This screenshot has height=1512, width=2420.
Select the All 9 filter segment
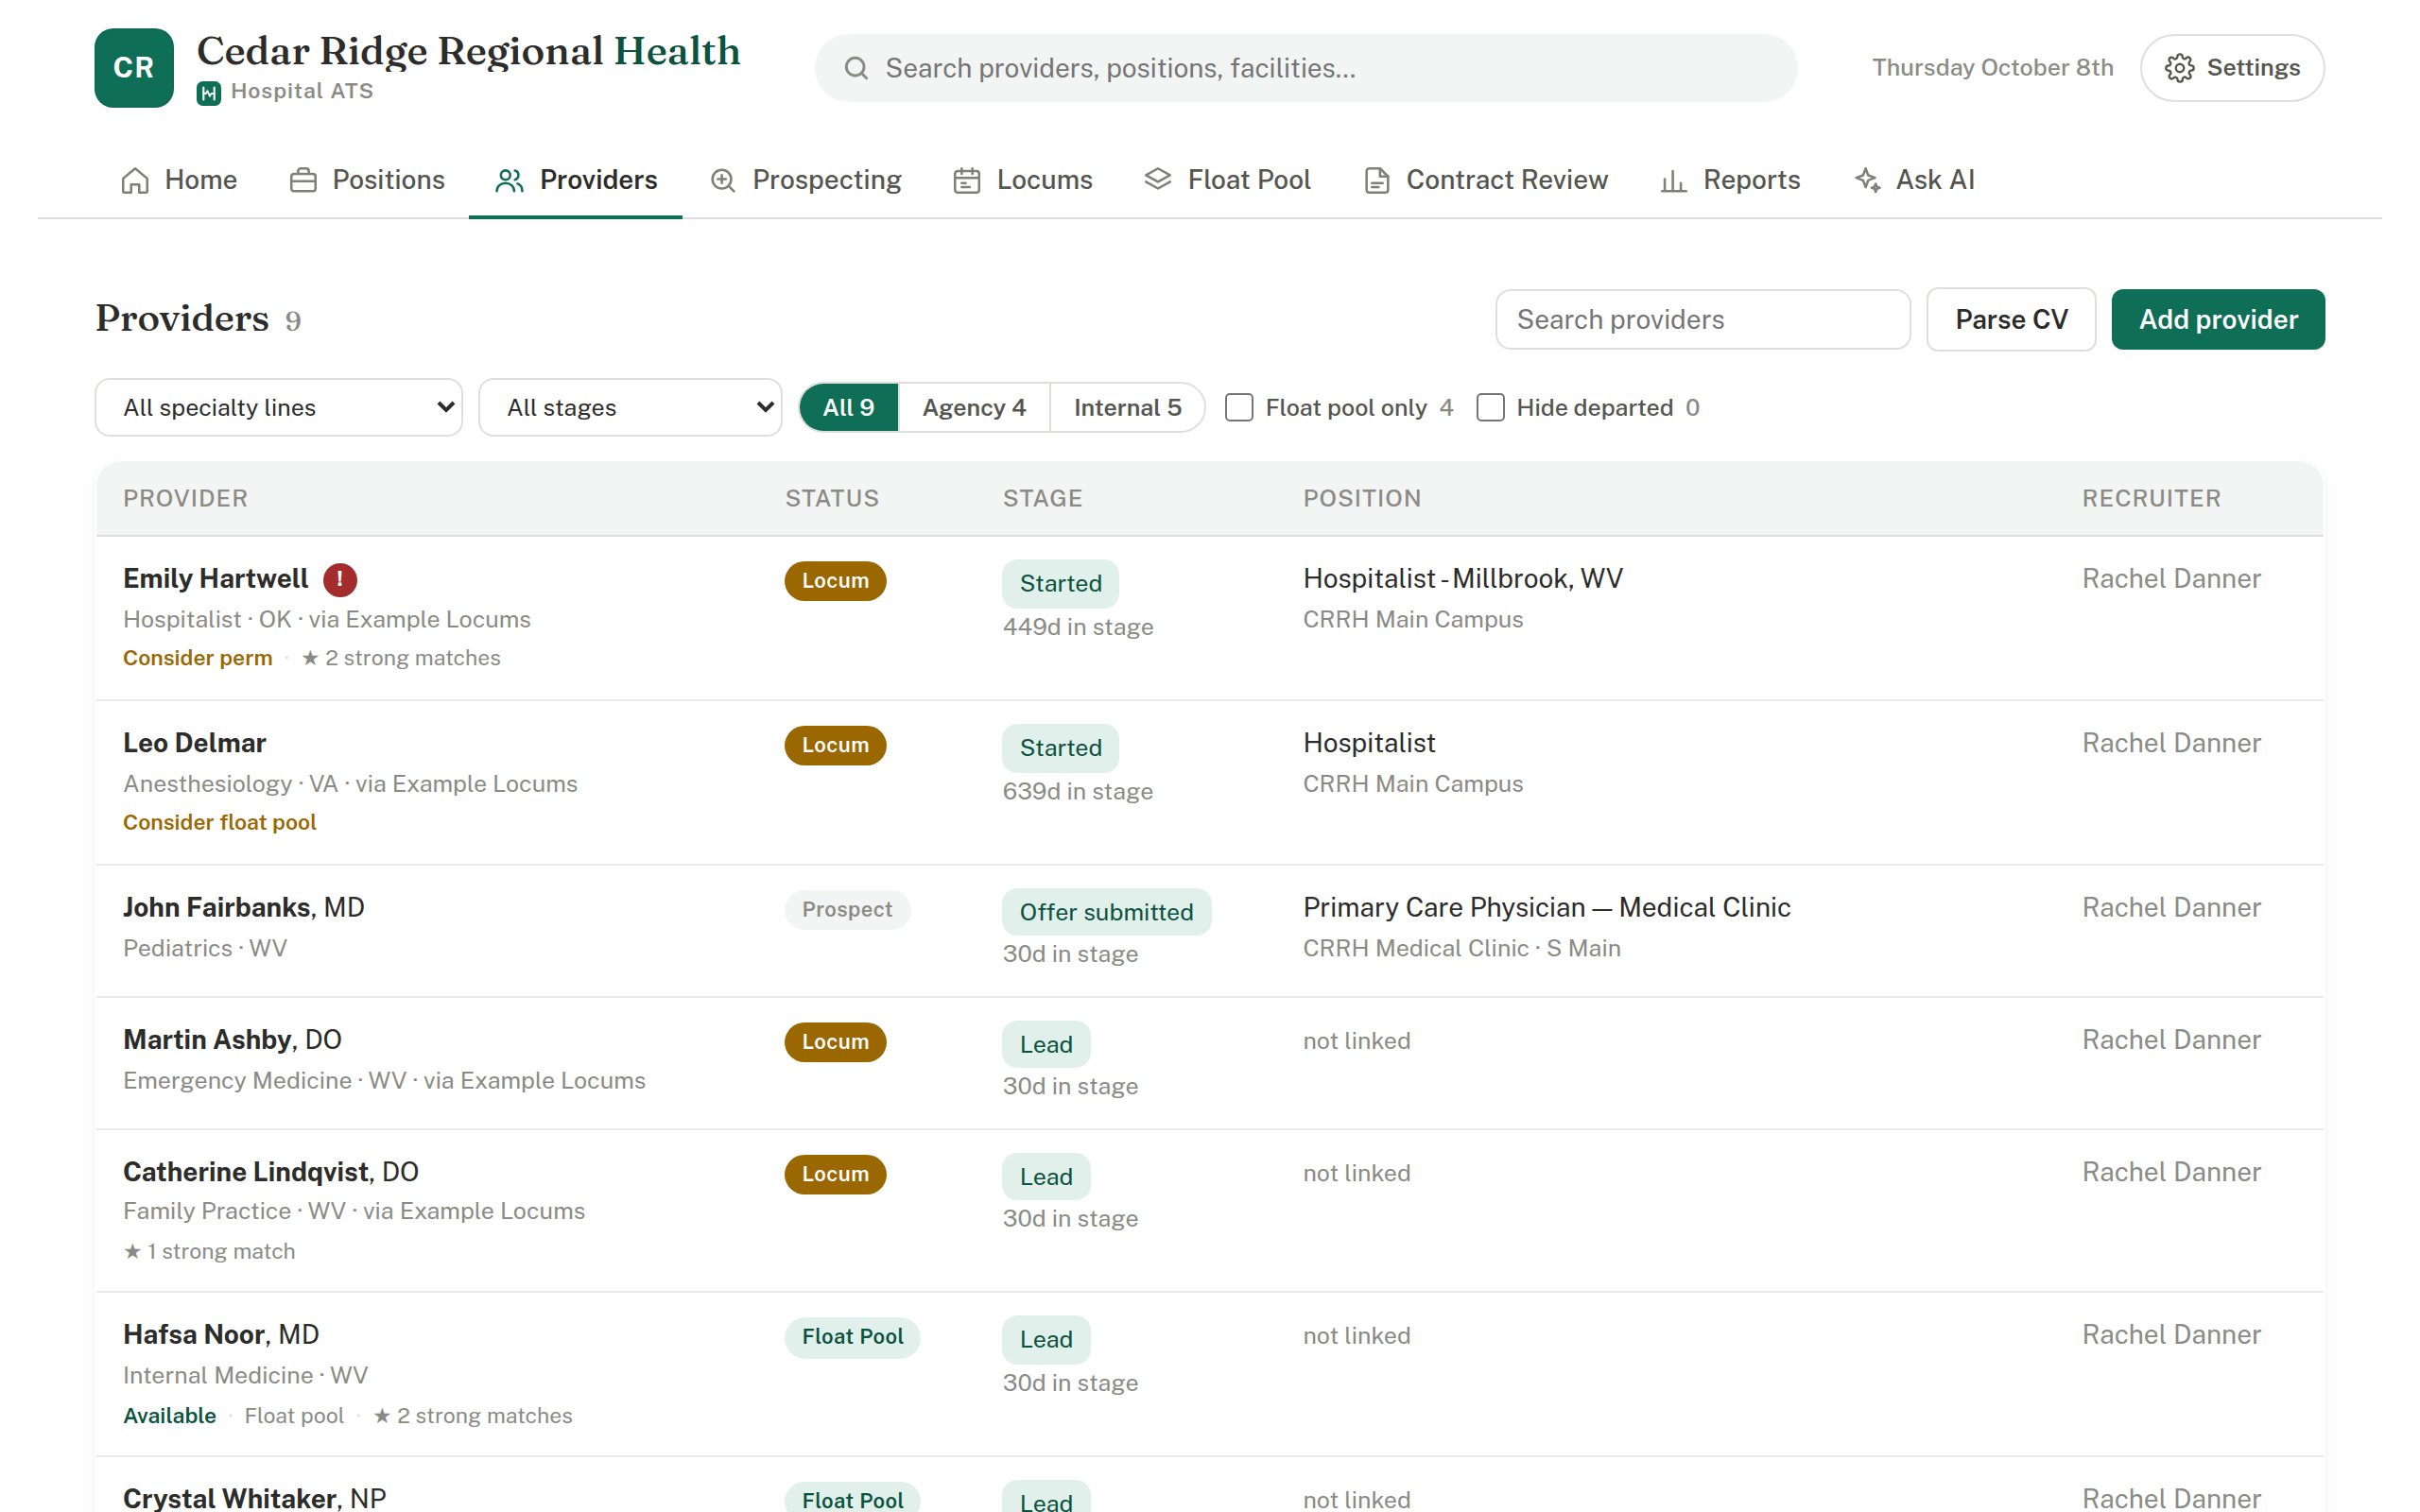pos(849,408)
